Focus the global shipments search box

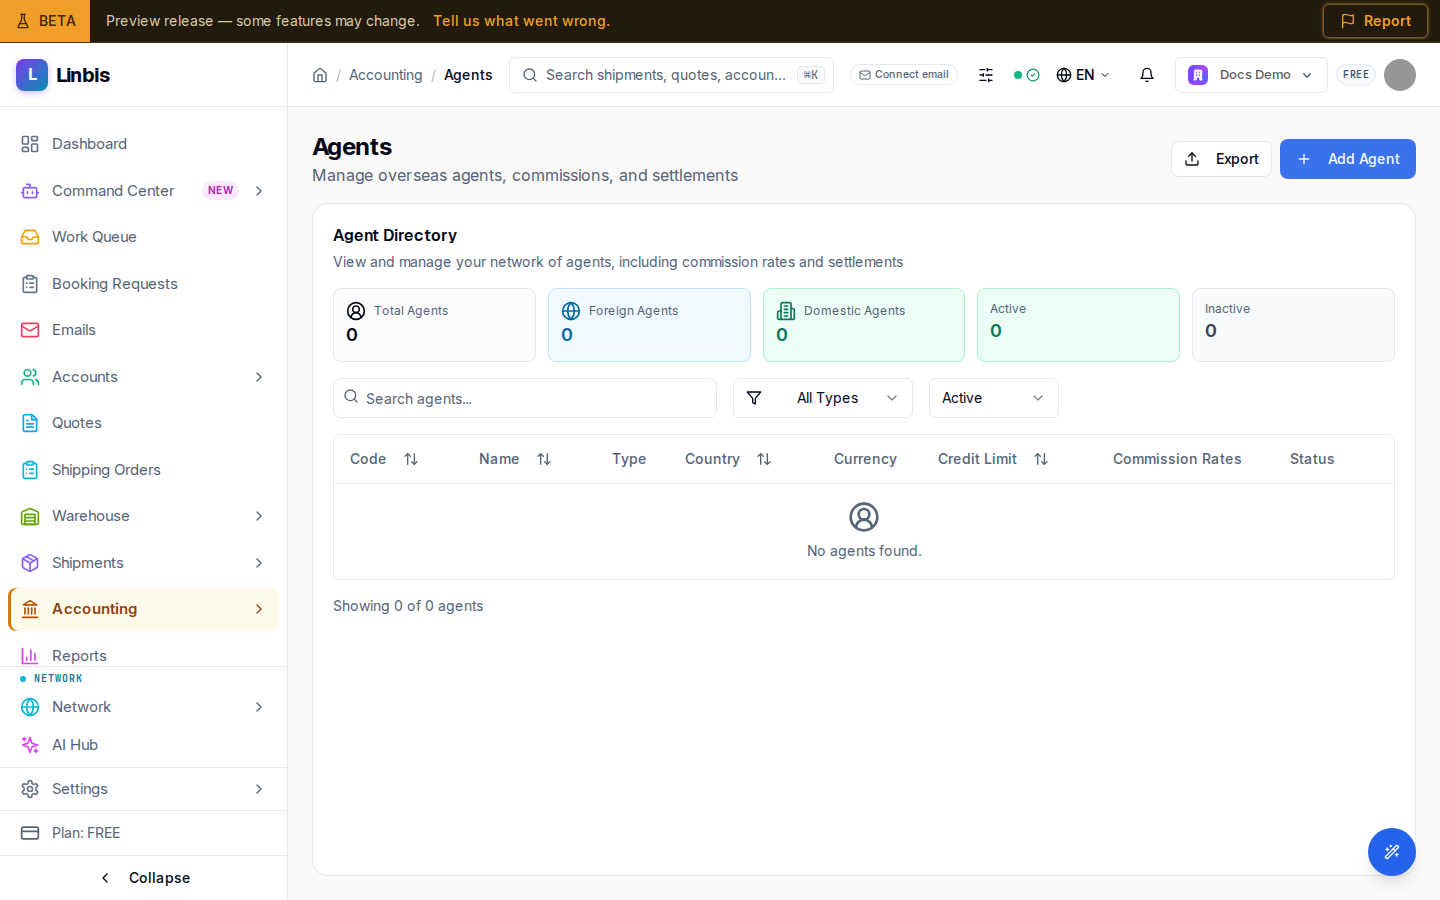(671, 75)
